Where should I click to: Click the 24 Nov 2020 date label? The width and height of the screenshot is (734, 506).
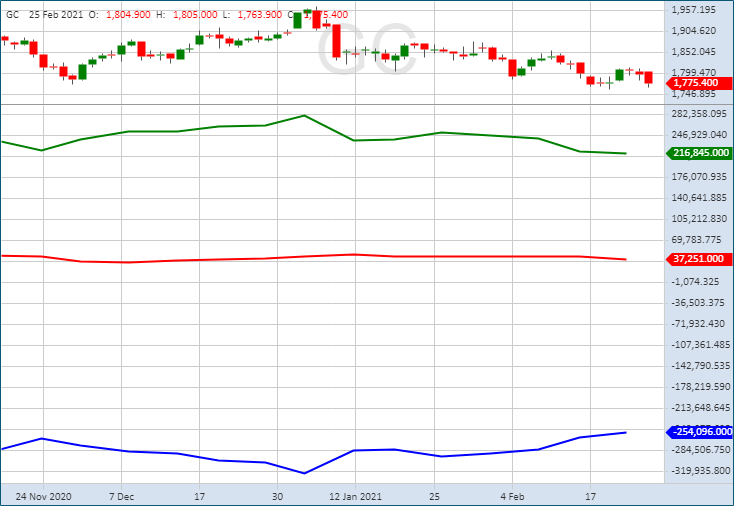44,497
